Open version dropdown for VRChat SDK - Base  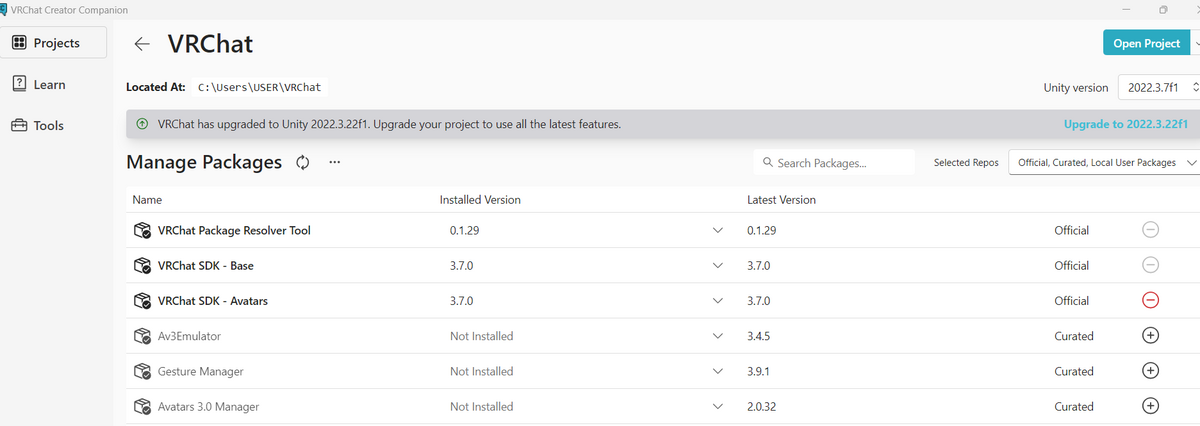coord(717,266)
